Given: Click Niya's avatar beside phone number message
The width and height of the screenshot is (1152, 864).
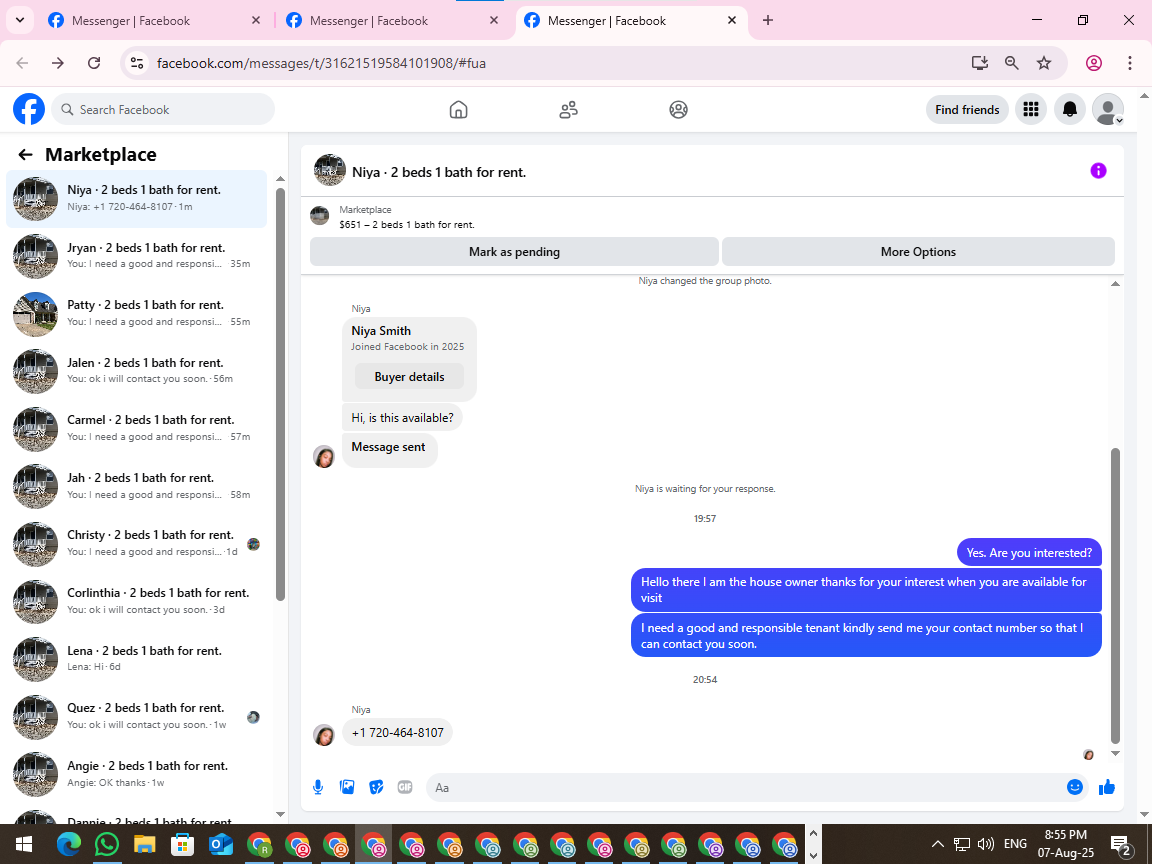Looking at the screenshot, I should click(x=324, y=735).
